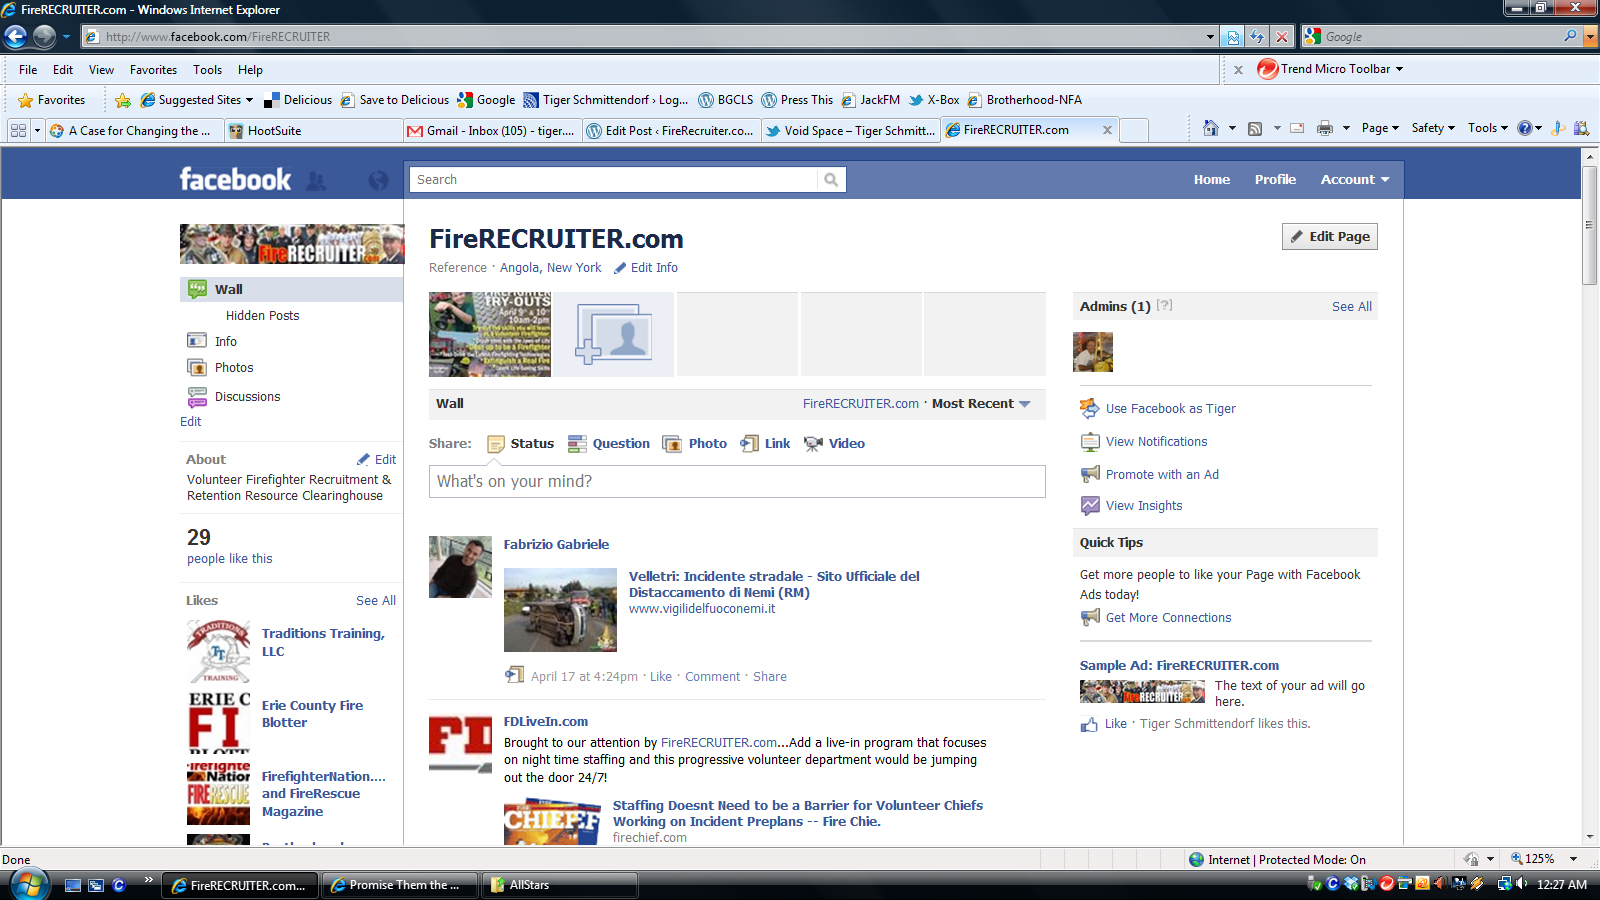1600x900 pixels.
Task: Click the RSS feeds icon
Action: [1255, 128]
